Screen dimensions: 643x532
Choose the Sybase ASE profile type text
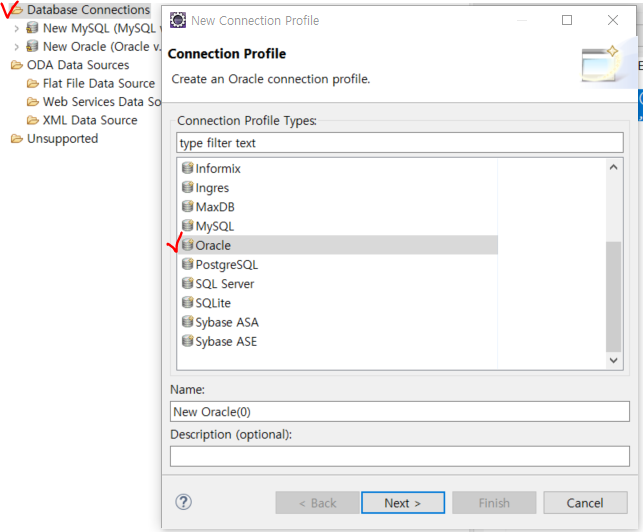click(226, 342)
